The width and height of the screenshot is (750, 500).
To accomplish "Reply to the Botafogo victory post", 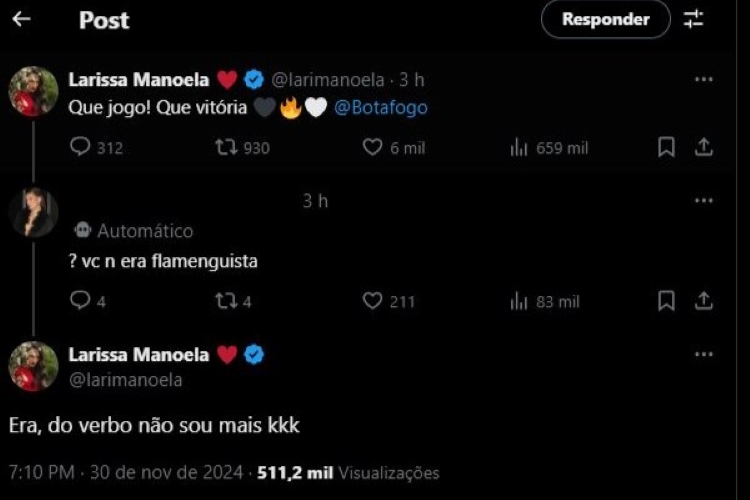I will [x=81, y=147].
